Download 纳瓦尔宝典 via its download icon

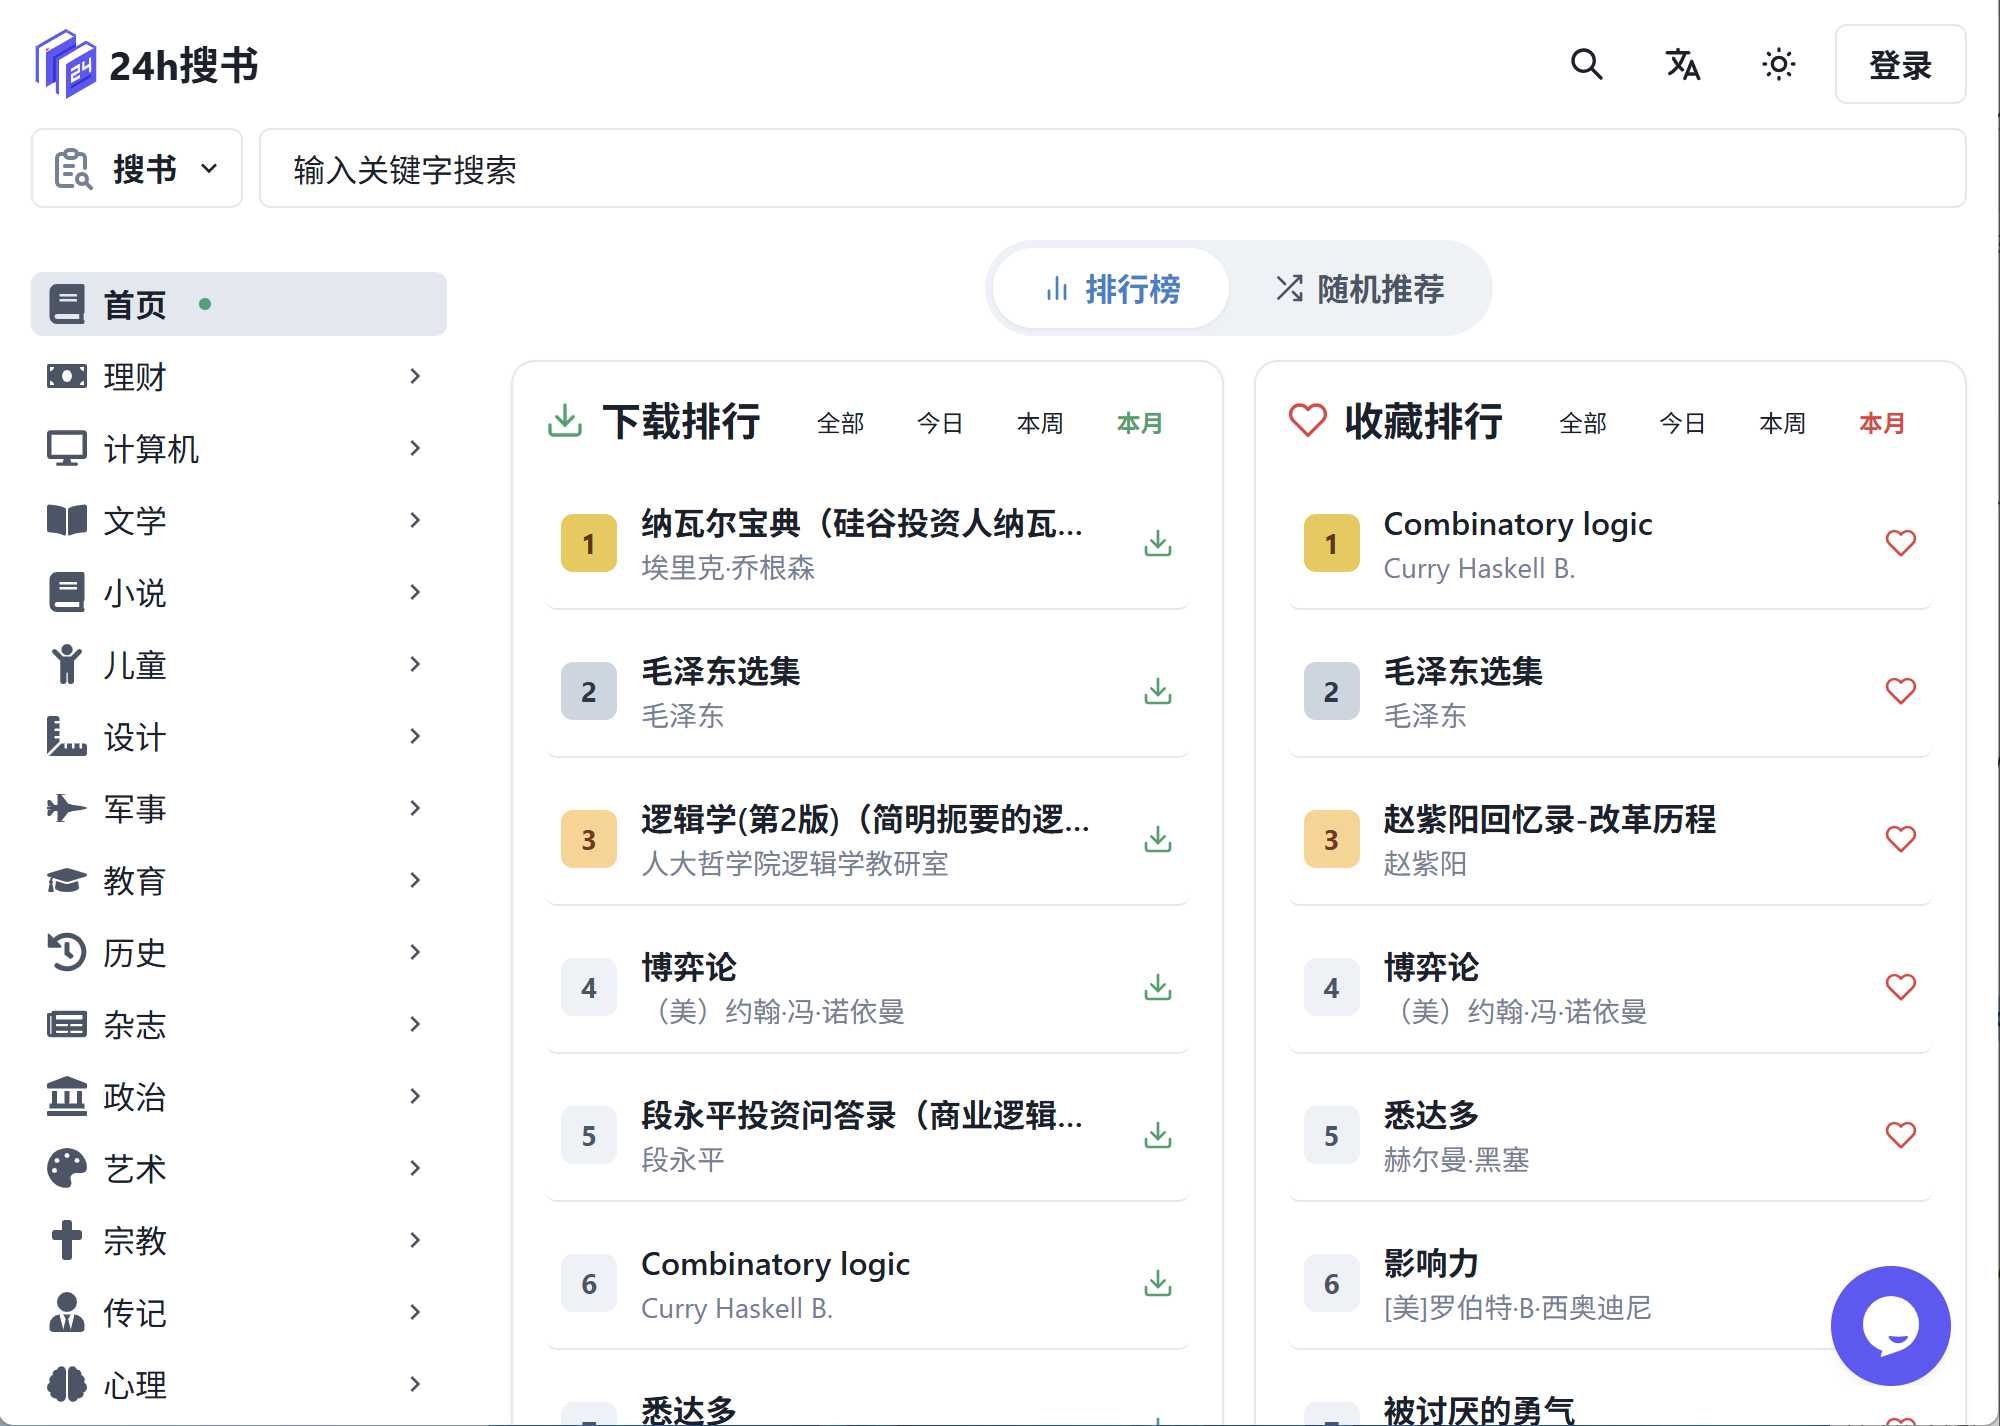pyautogui.click(x=1158, y=543)
